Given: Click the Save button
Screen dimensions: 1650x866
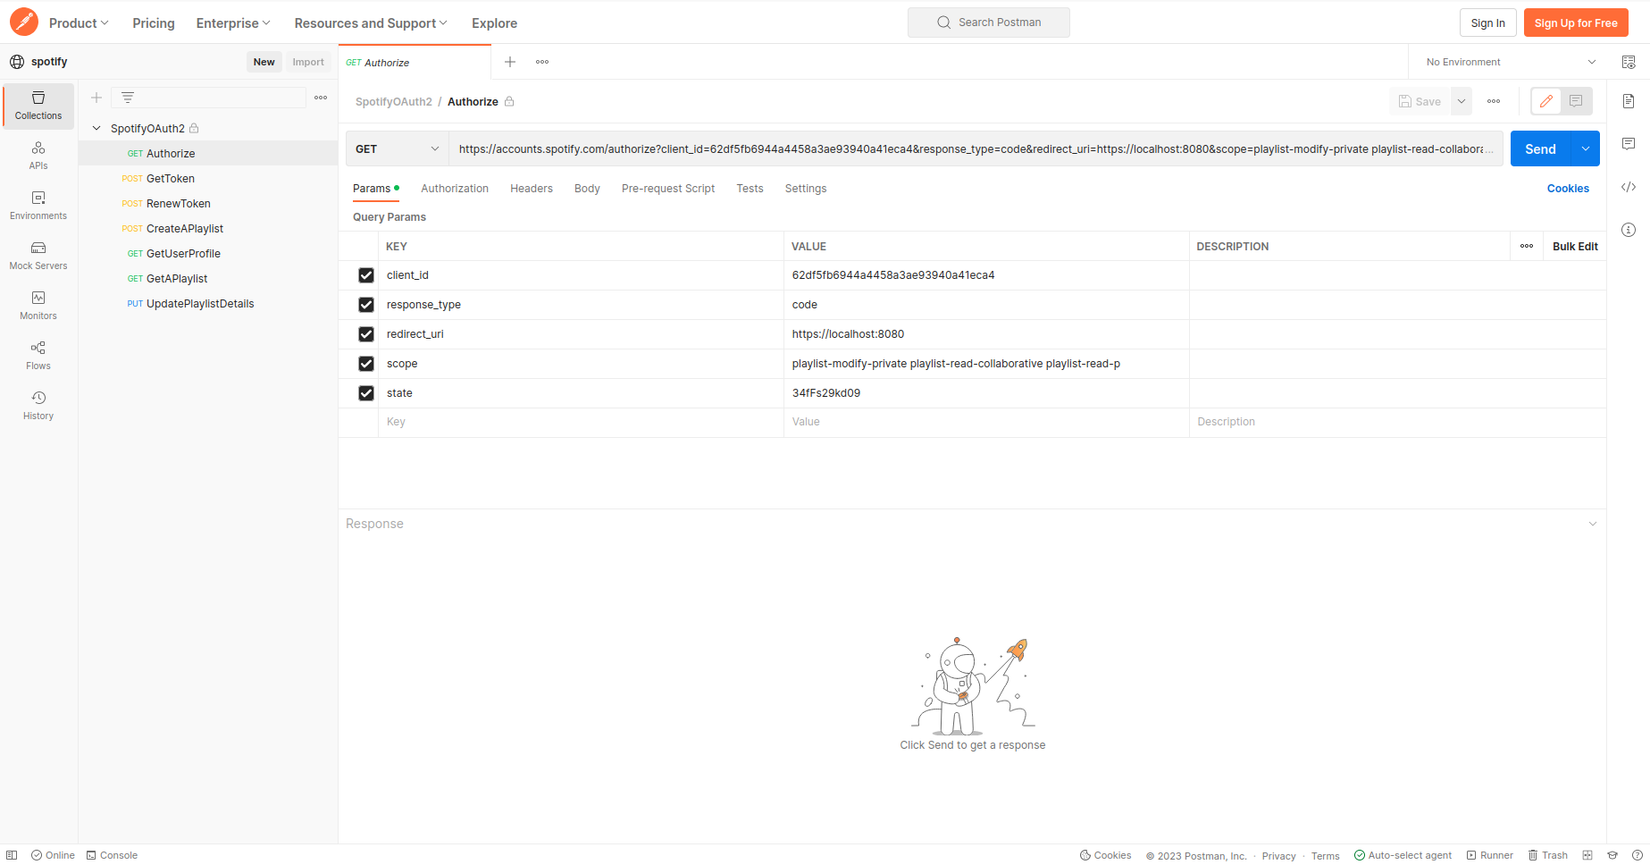Looking at the screenshot, I should coord(1420,101).
